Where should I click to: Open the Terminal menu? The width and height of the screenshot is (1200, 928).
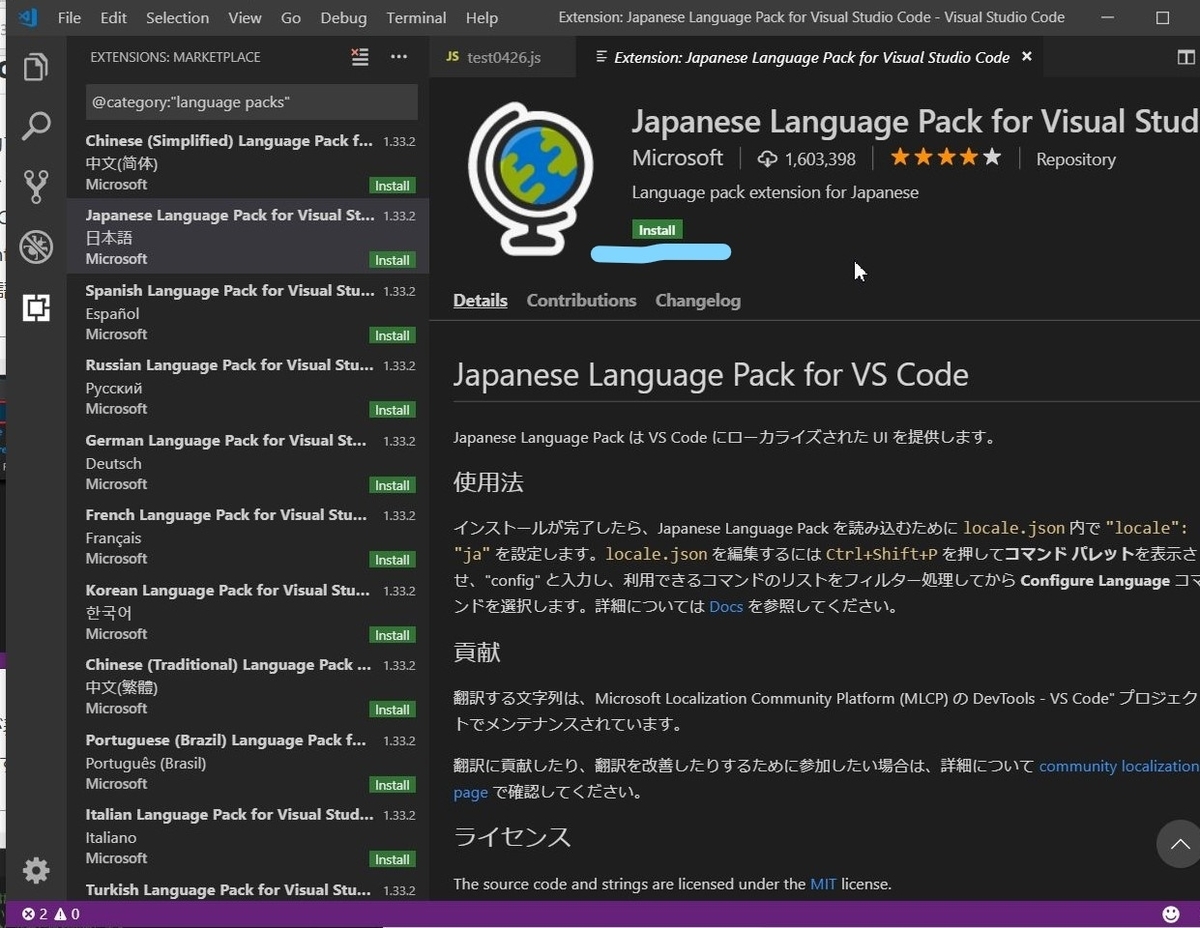(417, 17)
